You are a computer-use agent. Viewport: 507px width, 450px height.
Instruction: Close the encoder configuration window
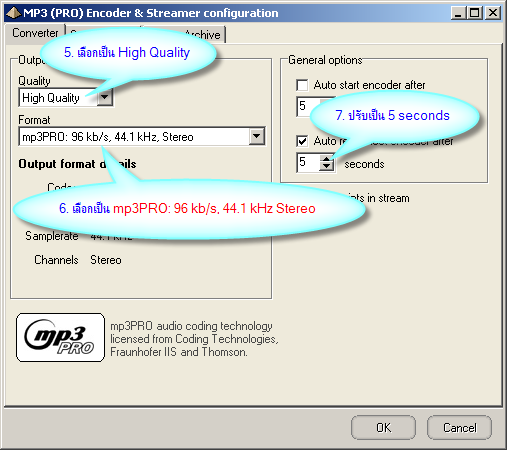(x=493, y=13)
